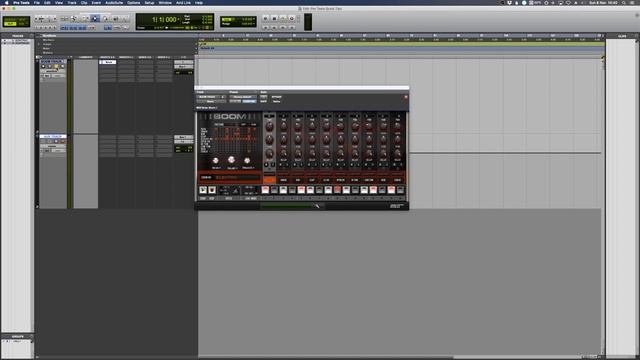
Task: Toggle plugin automation SAFE button
Action: coord(263,101)
